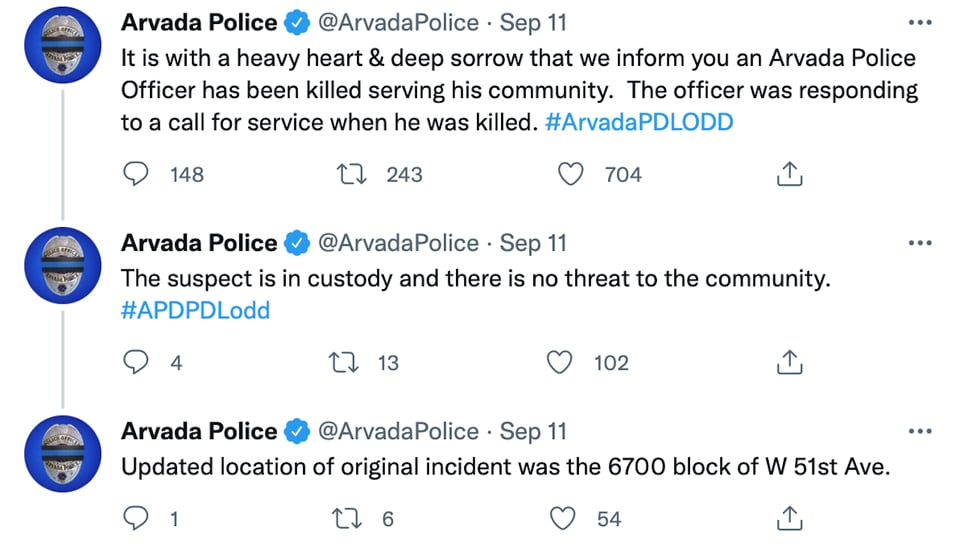Open @ArvadaPolice handle on second tweet
The height and width of the screenshot is (544, 960).
398,243
